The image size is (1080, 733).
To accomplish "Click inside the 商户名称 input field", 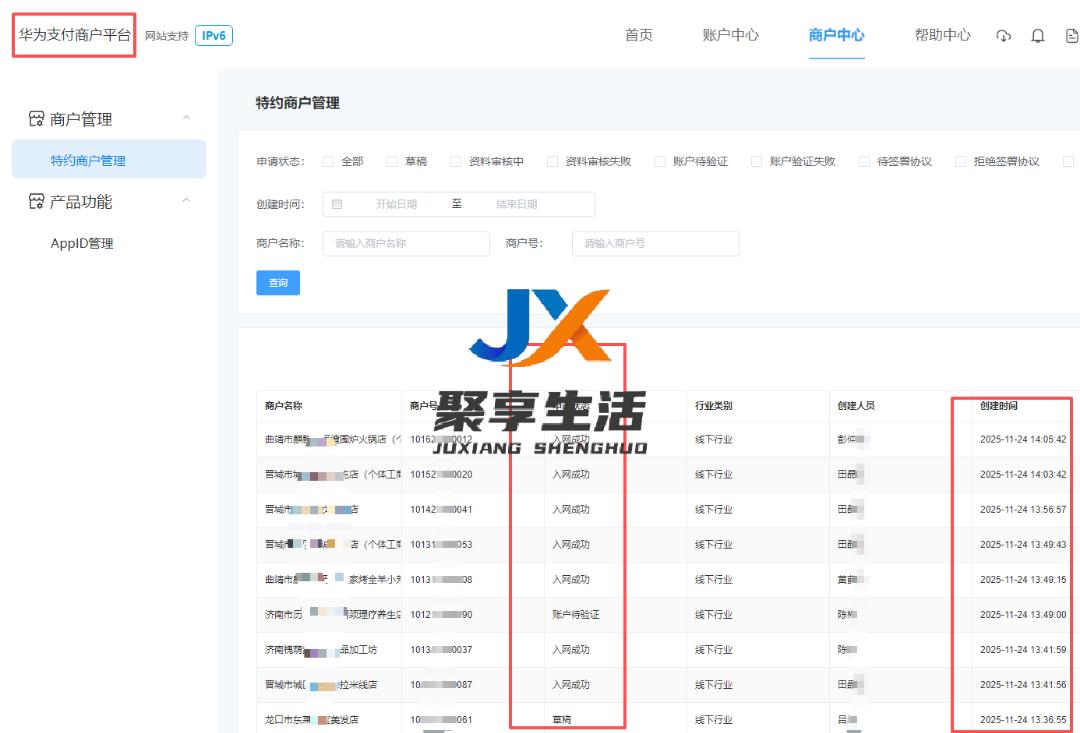I will pyautogui.click(x=404, y=243).
